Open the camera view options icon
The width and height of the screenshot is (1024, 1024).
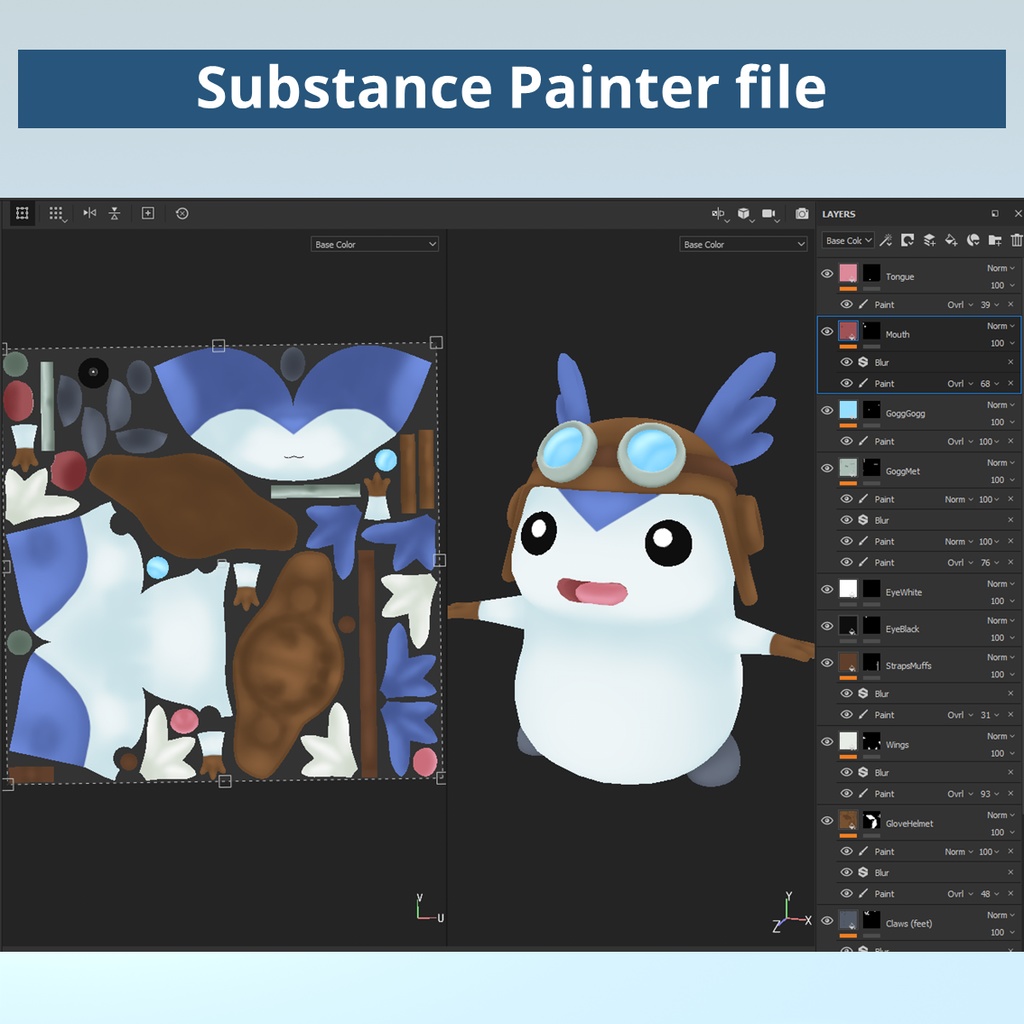[770, 214]
